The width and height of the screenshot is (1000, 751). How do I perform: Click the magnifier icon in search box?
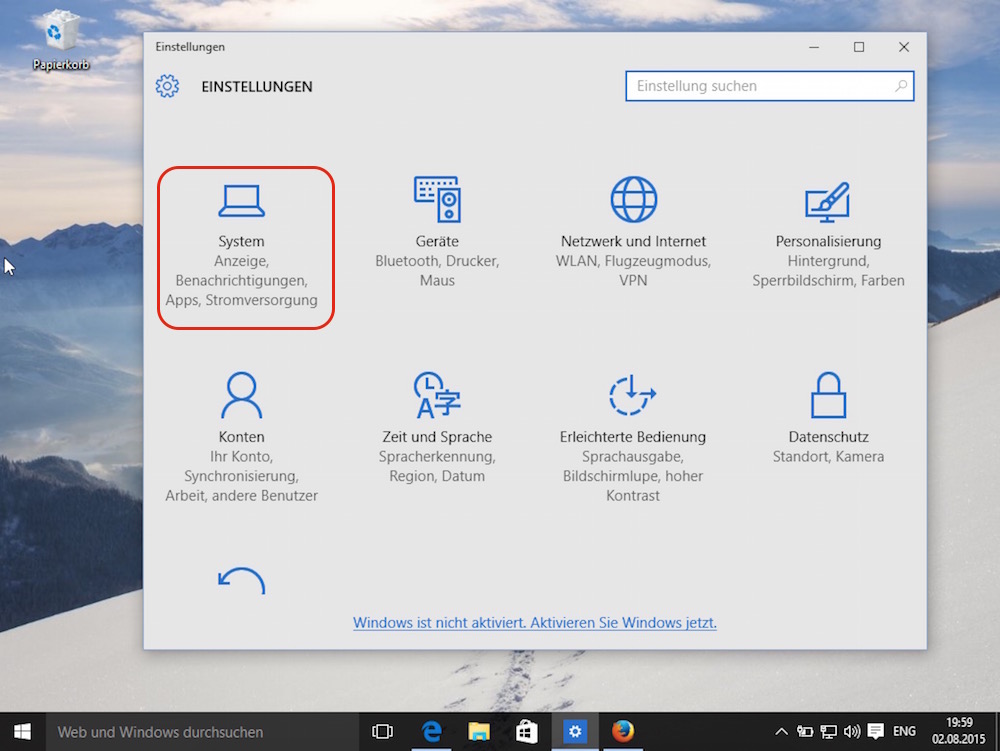pos(901,86)
